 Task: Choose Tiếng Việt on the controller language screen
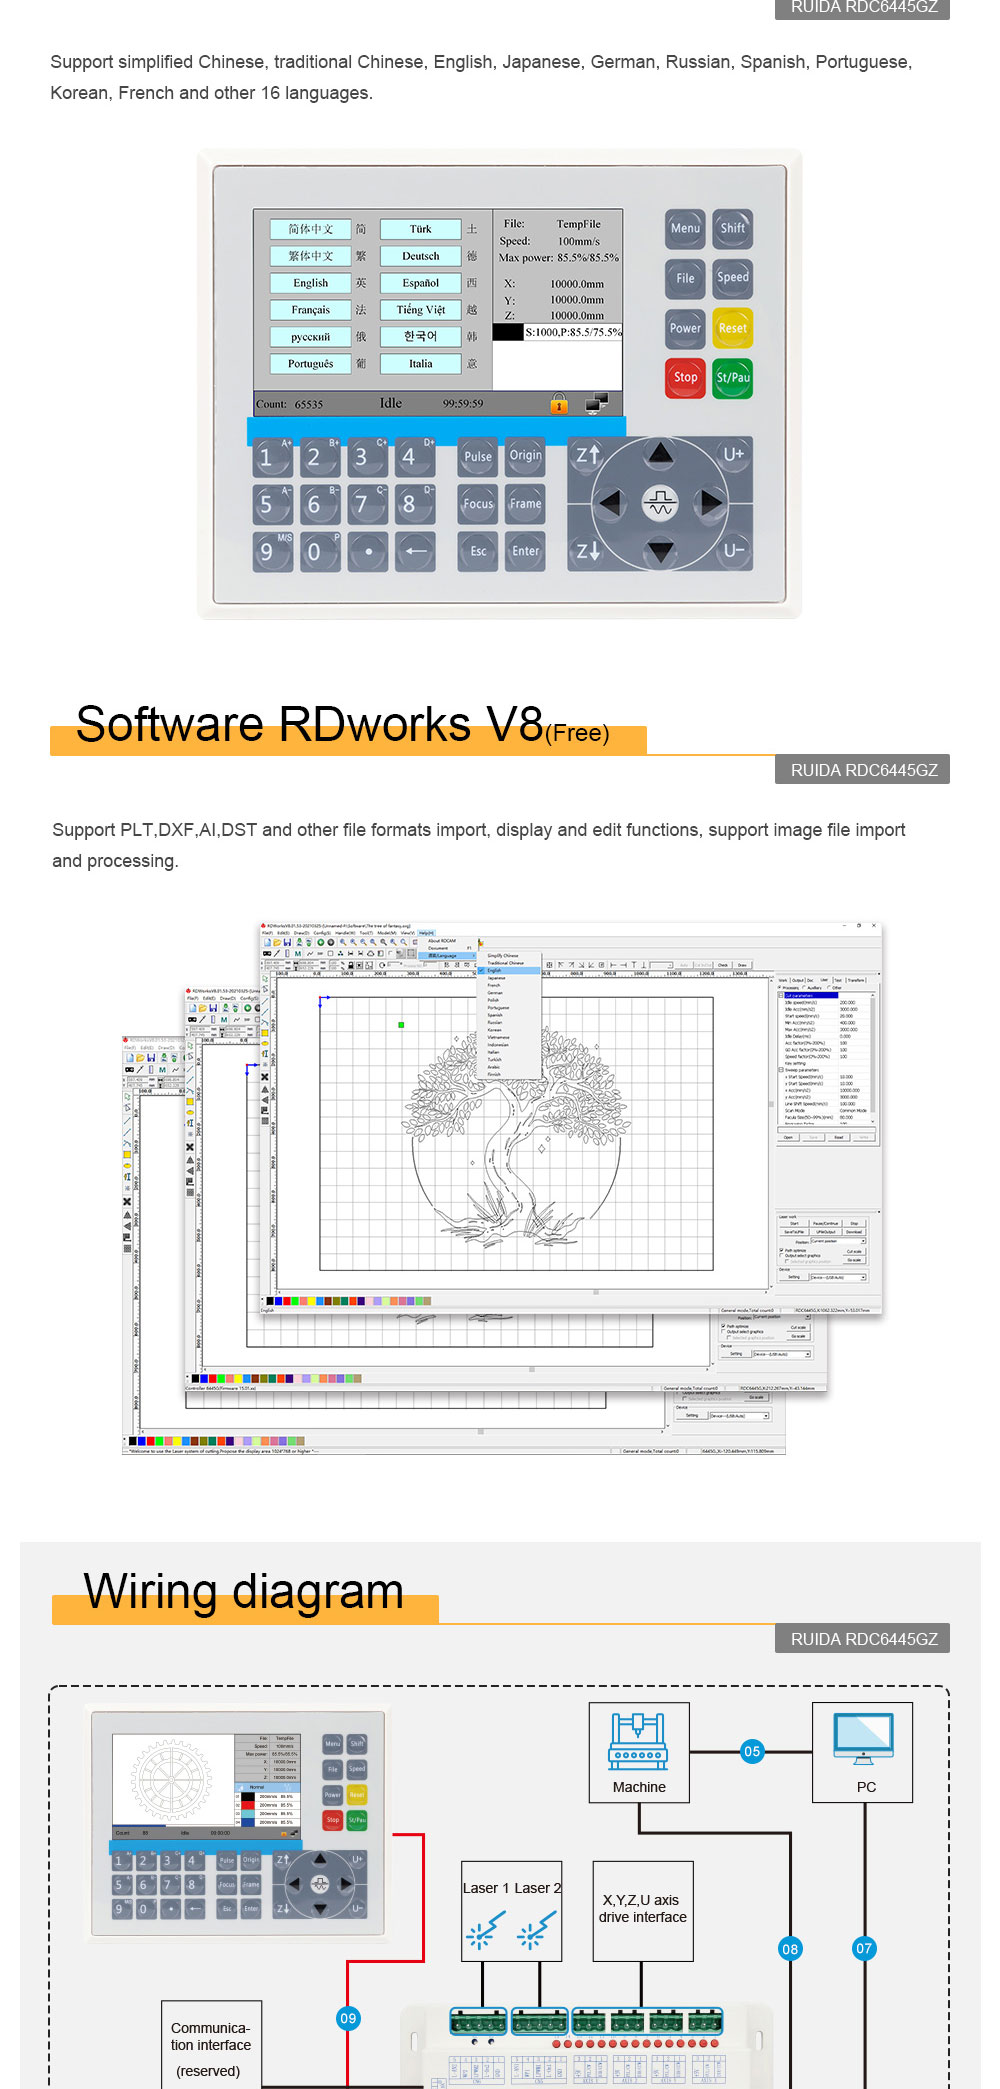pos(421,310)
